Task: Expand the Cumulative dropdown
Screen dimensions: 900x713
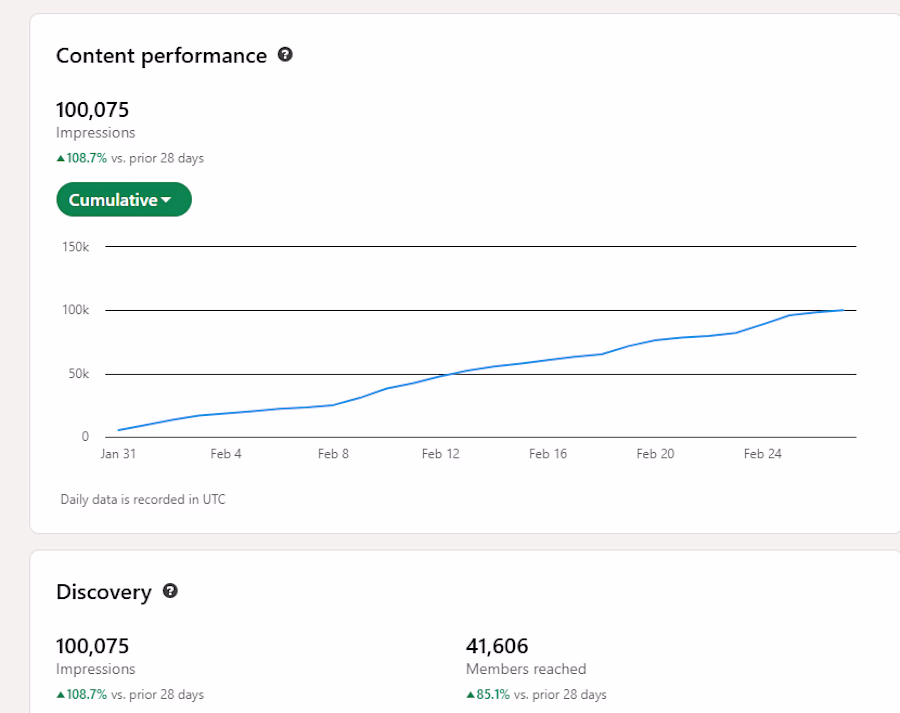Action: (124, 199)
